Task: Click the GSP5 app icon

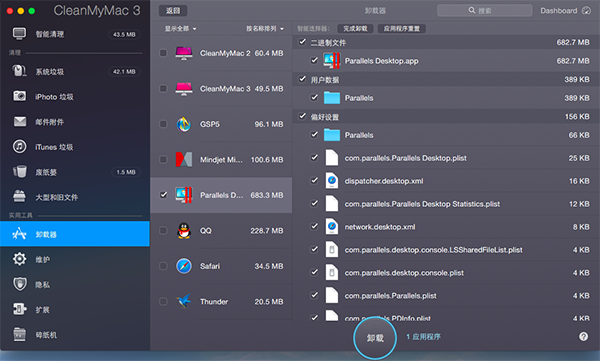Action: pyautogui.click(x=184, y=124)
